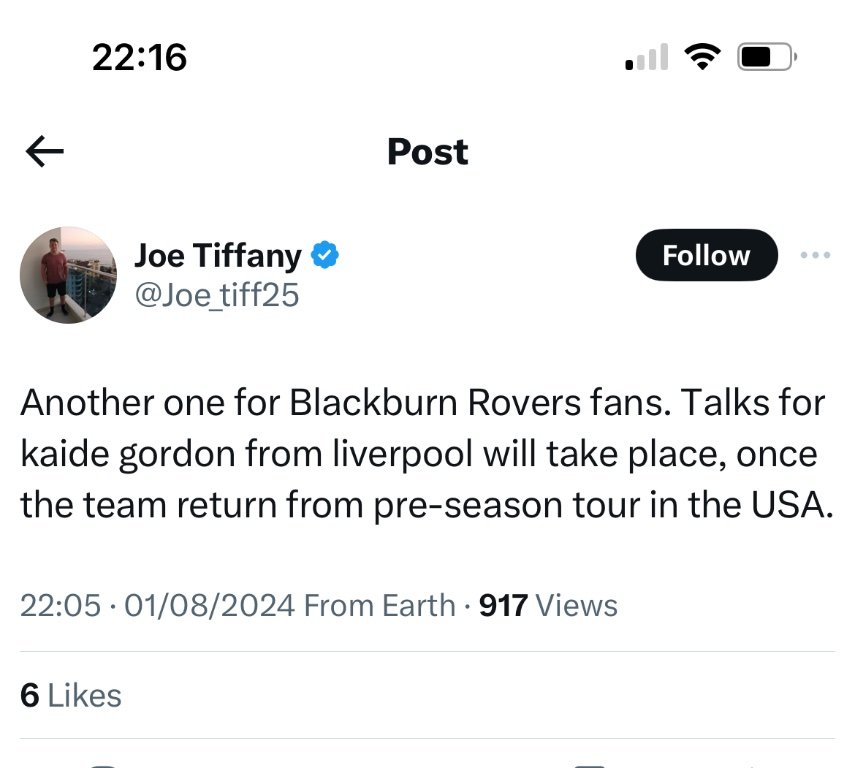Tap the Post header title
Viewport: 855px width, 768px height.
click(427, 152)
